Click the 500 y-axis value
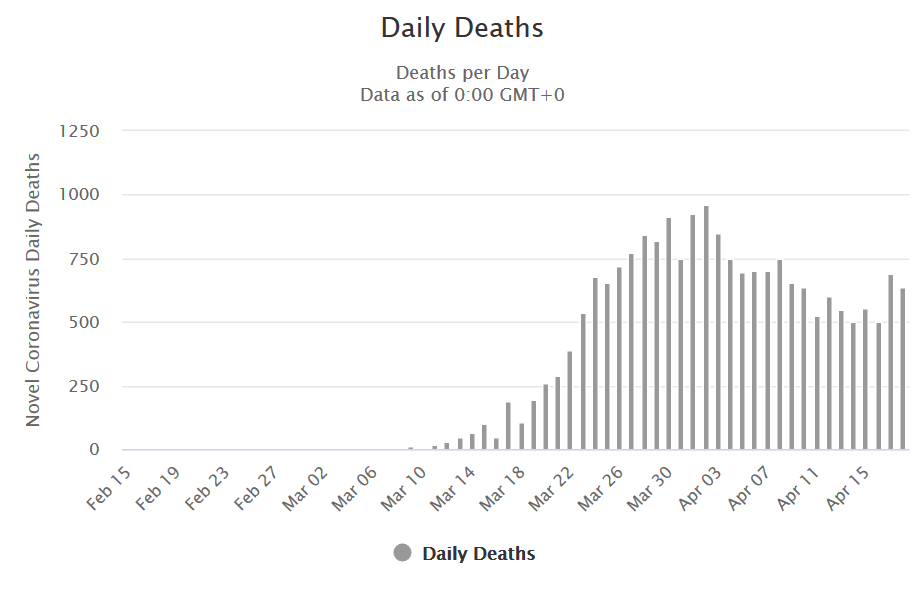 (x=84, y=323)
